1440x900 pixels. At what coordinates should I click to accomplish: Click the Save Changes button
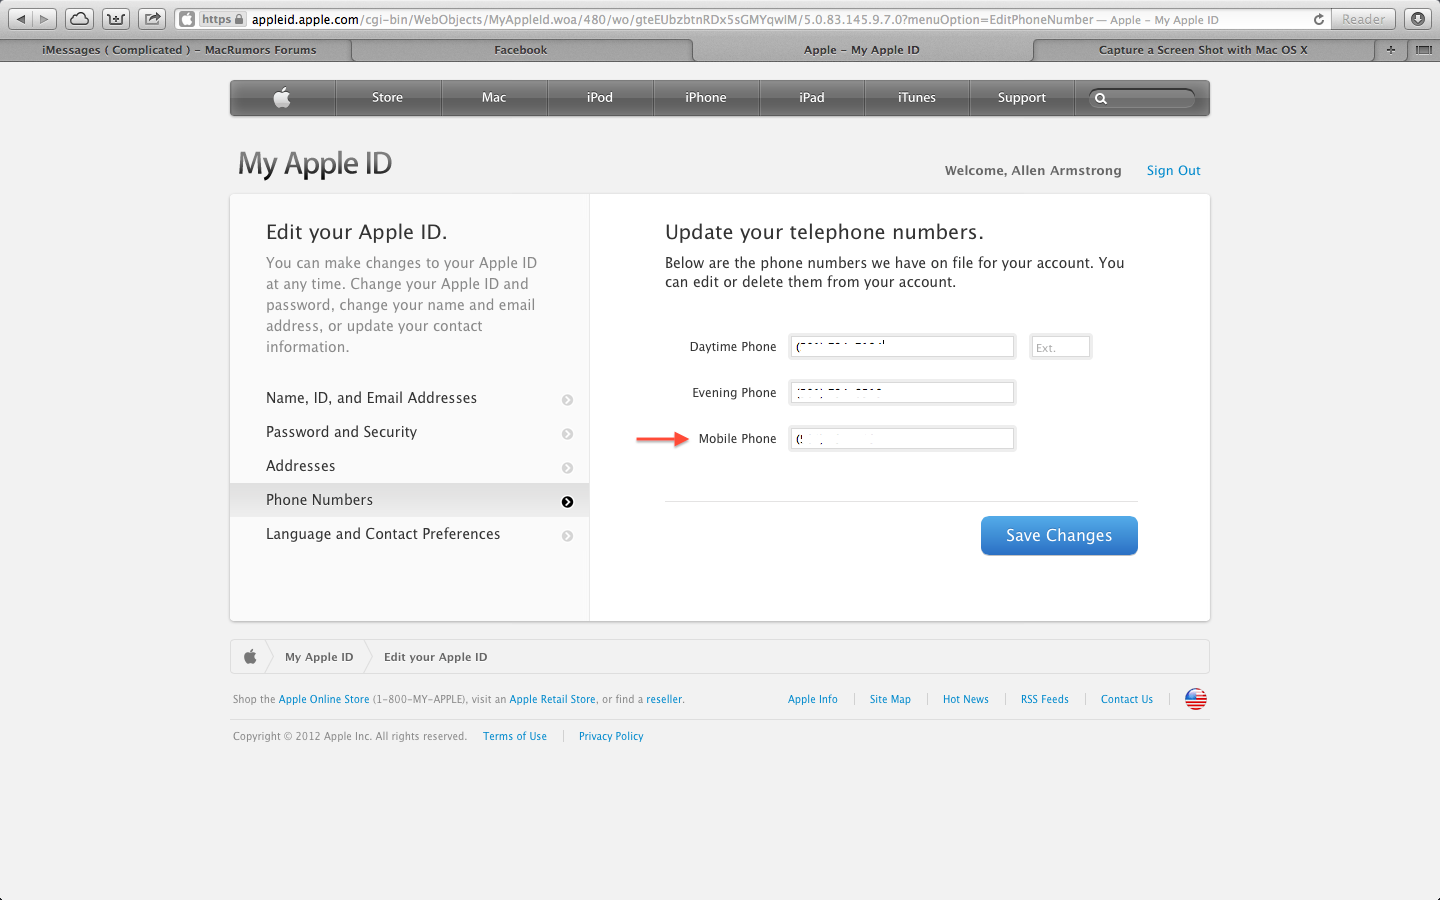pos(1059,536)
